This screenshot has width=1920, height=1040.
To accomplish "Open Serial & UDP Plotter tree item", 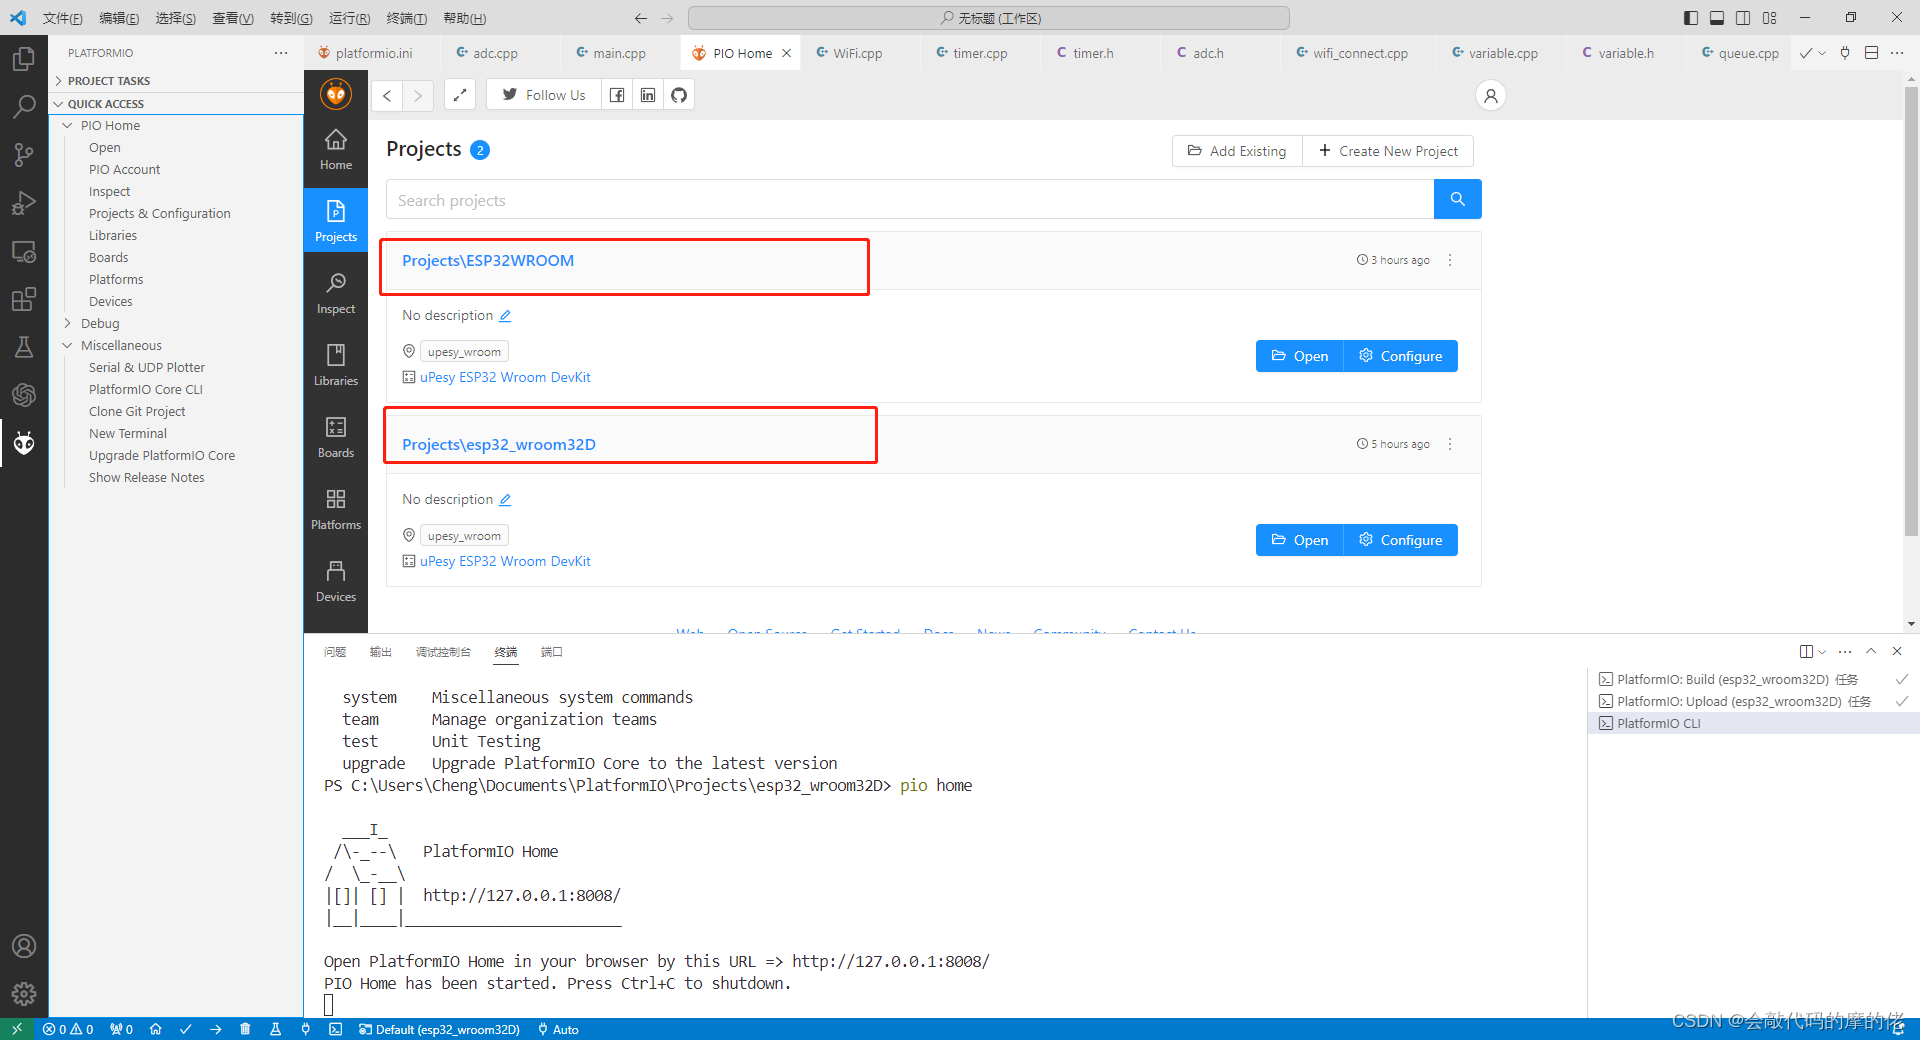I will [147, 367].
